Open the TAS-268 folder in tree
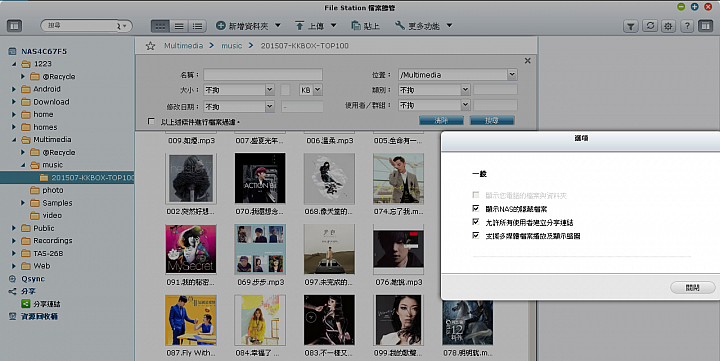The height and width of the screenshot is (361, 720). tap(48, 254)
